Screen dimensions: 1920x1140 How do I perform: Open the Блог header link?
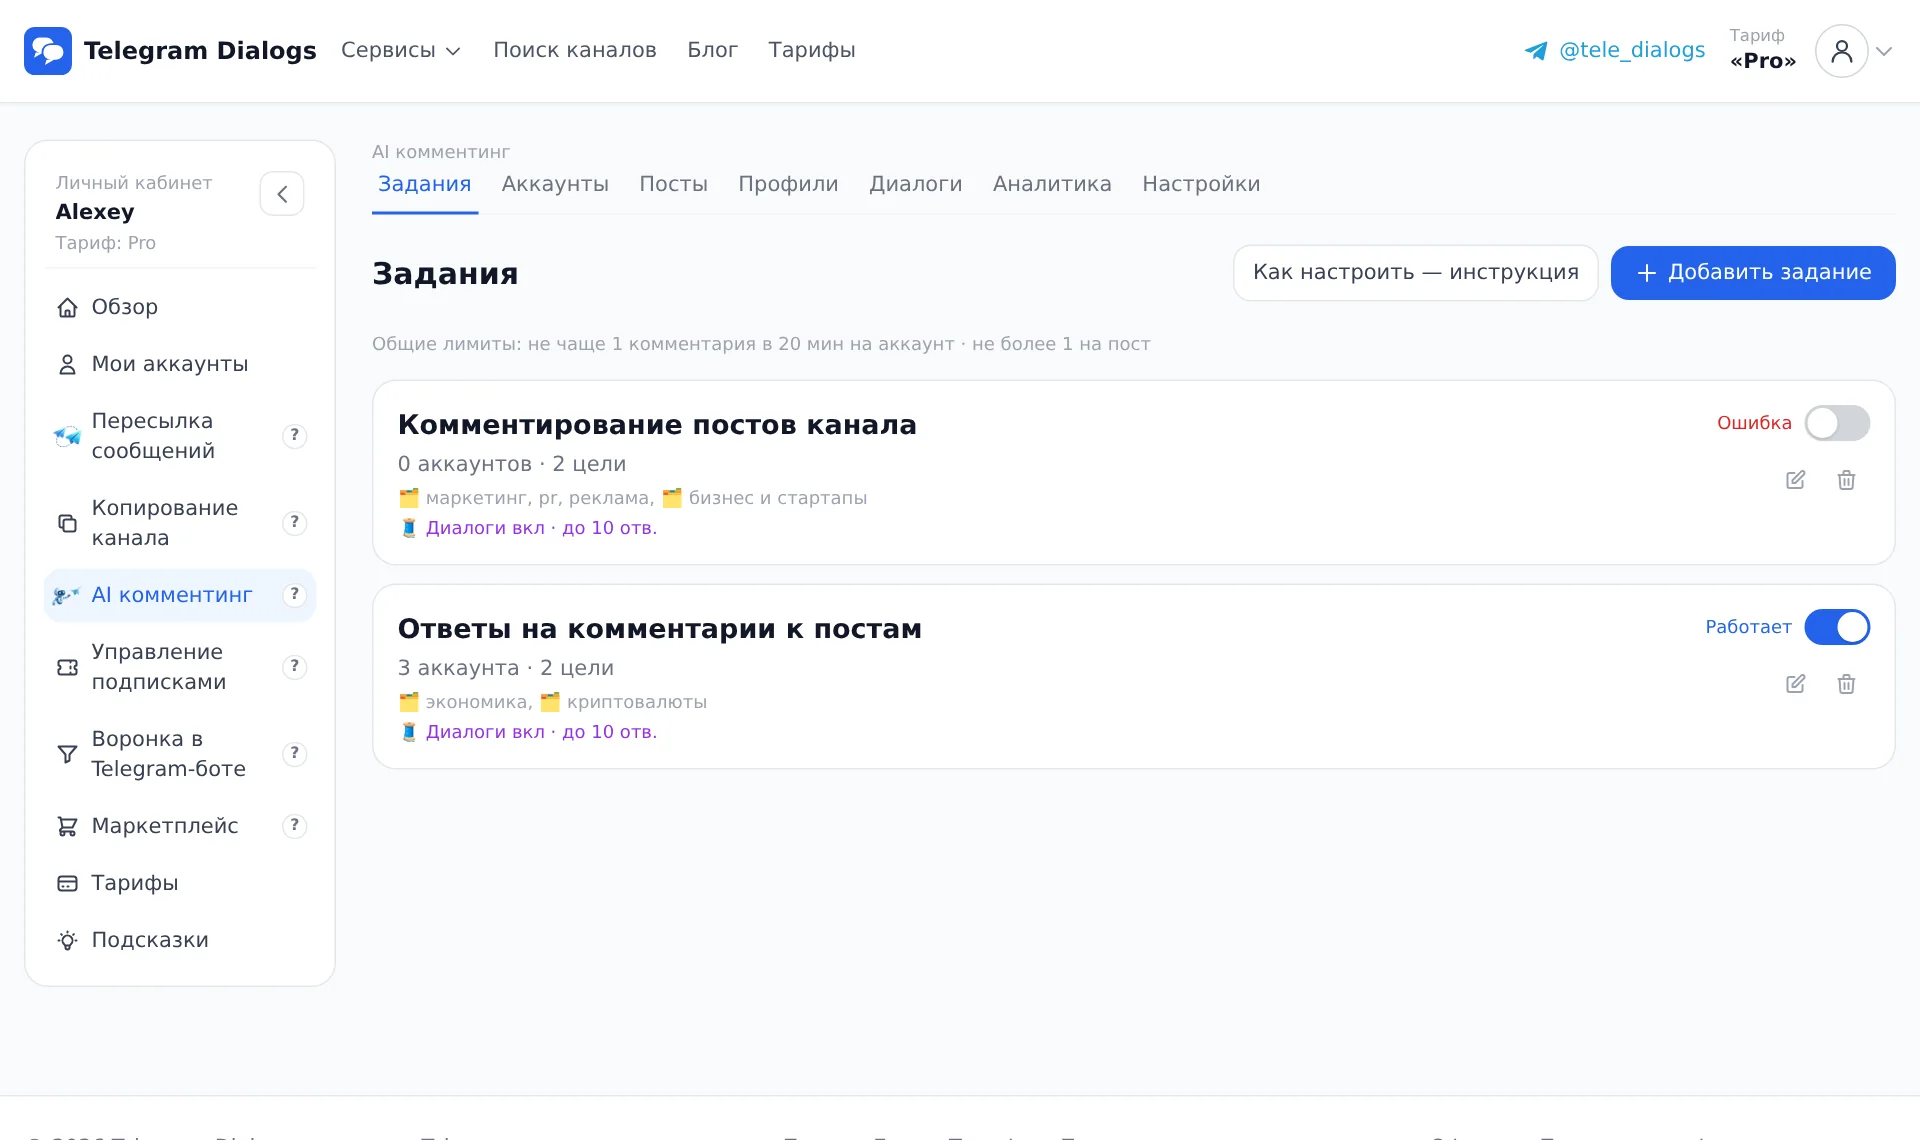pos(712,50)
